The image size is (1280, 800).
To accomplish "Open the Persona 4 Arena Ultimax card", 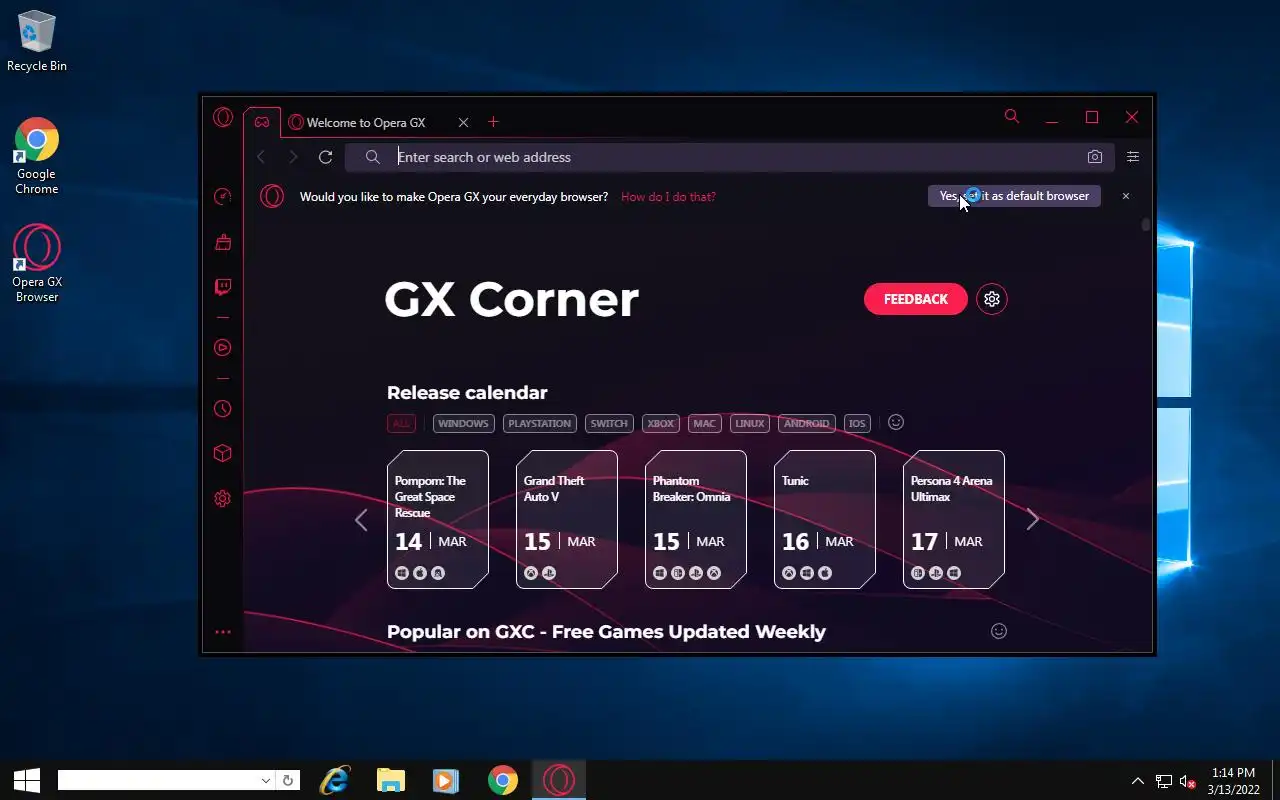I will (954, 519).
